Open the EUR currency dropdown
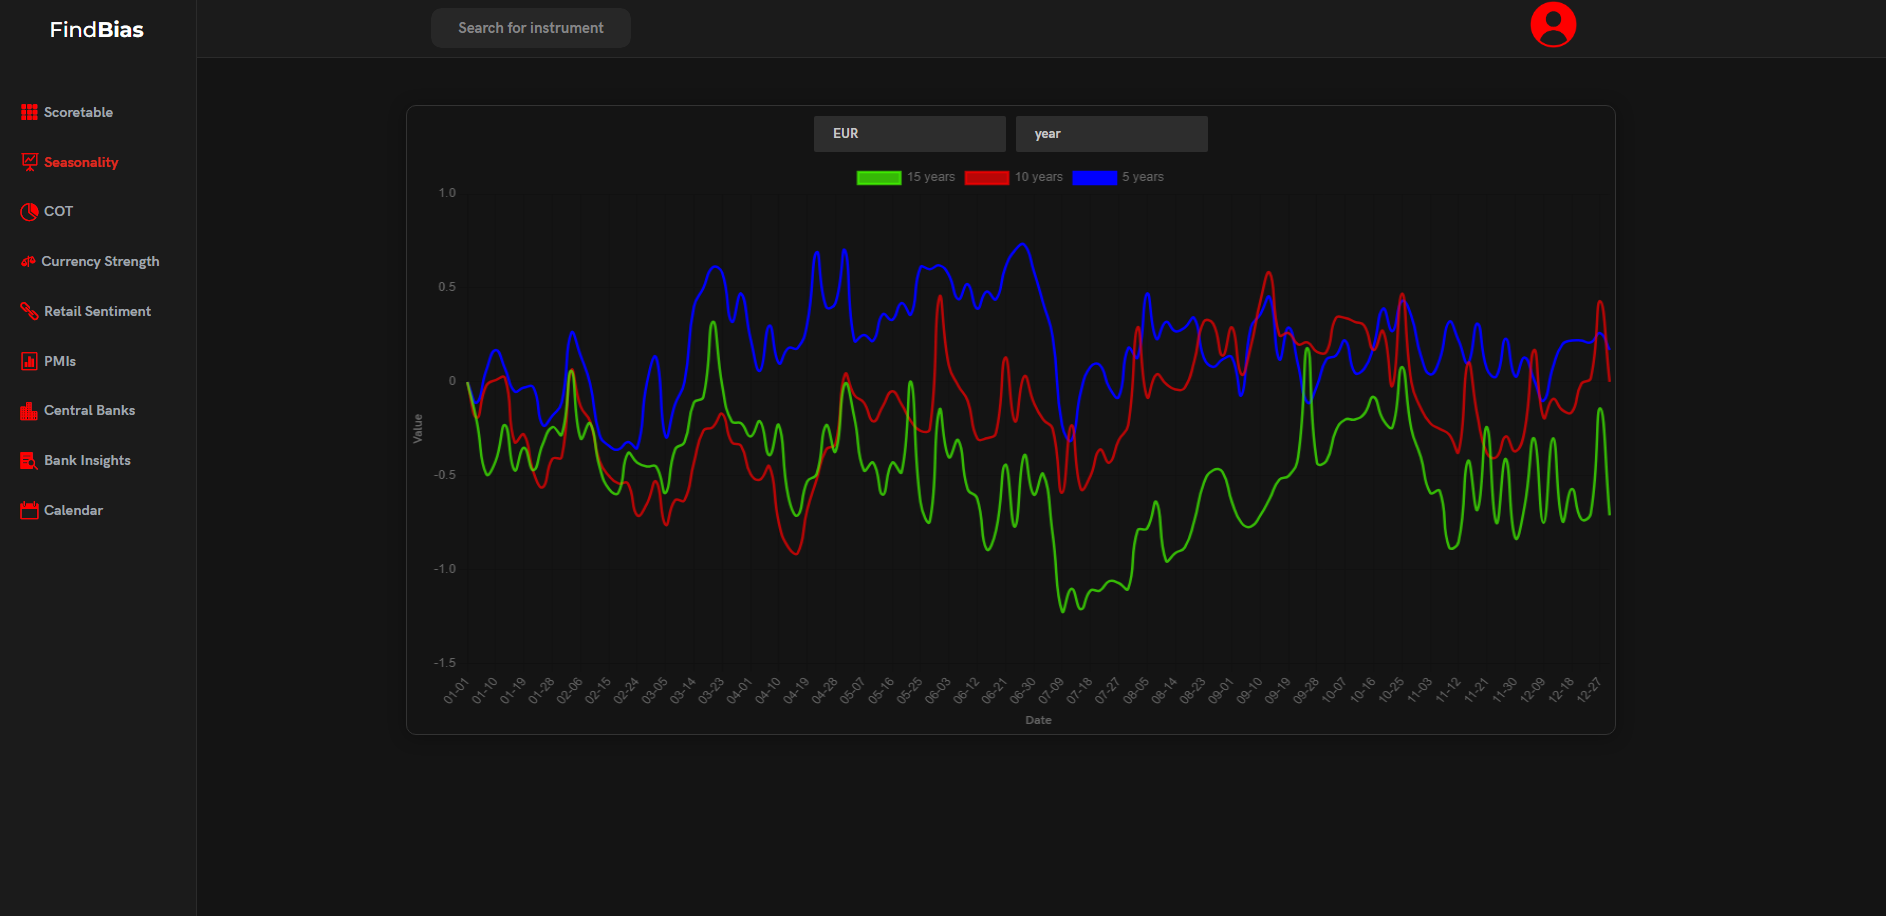This screenshot has width=1886, height=916. pos(909,134)
